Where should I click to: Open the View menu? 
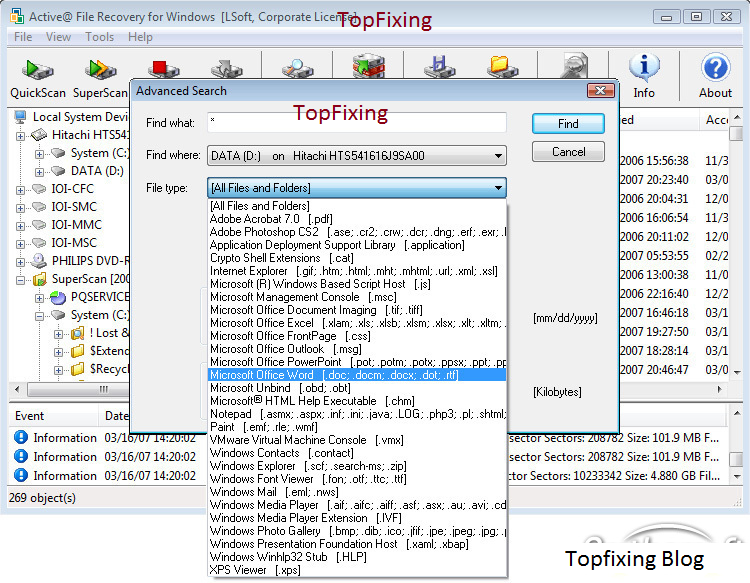click(58, 37)
